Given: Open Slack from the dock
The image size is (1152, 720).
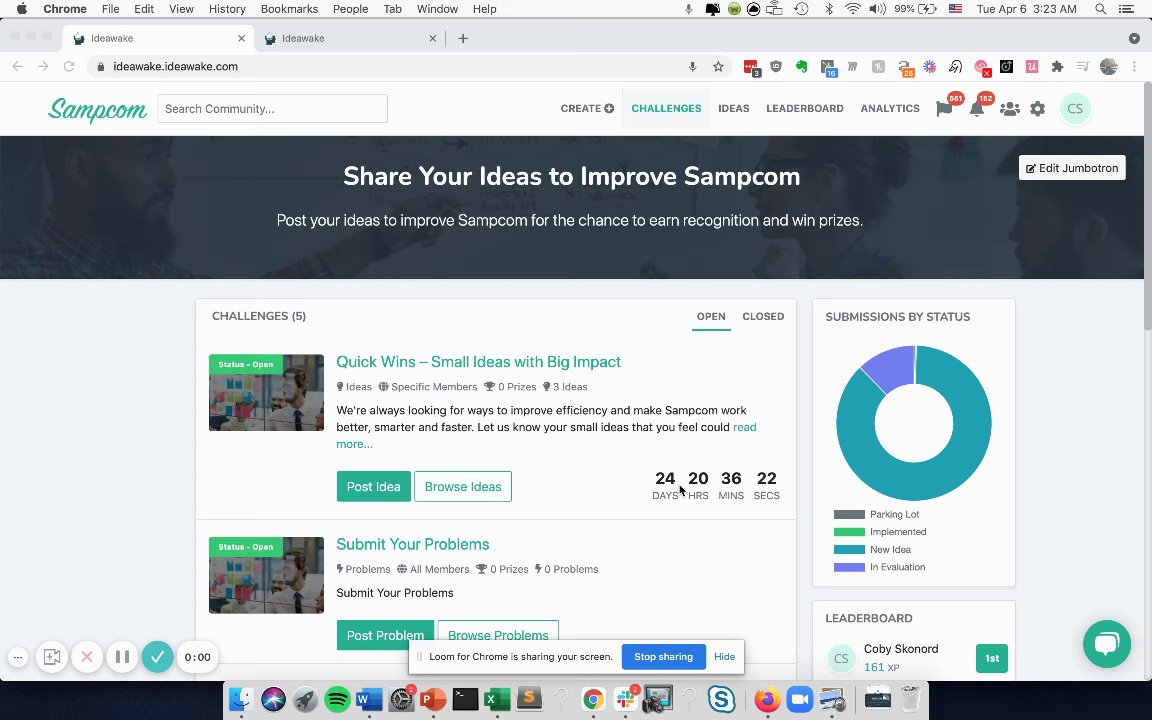Looking at the screenshot, I should pyautogui.click(x=625, y=699).
